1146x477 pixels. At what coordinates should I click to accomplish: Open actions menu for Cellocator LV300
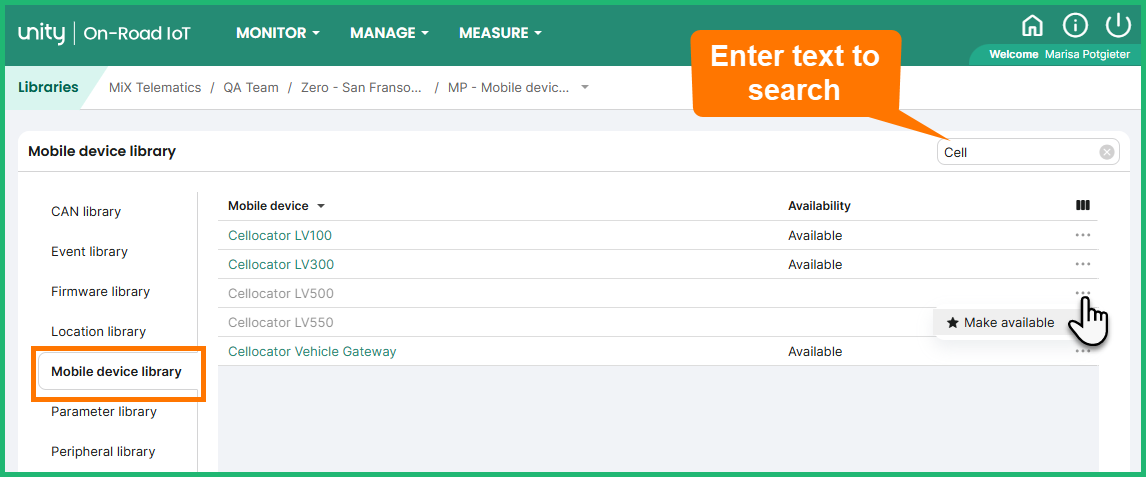click(x=1082, y=264)
